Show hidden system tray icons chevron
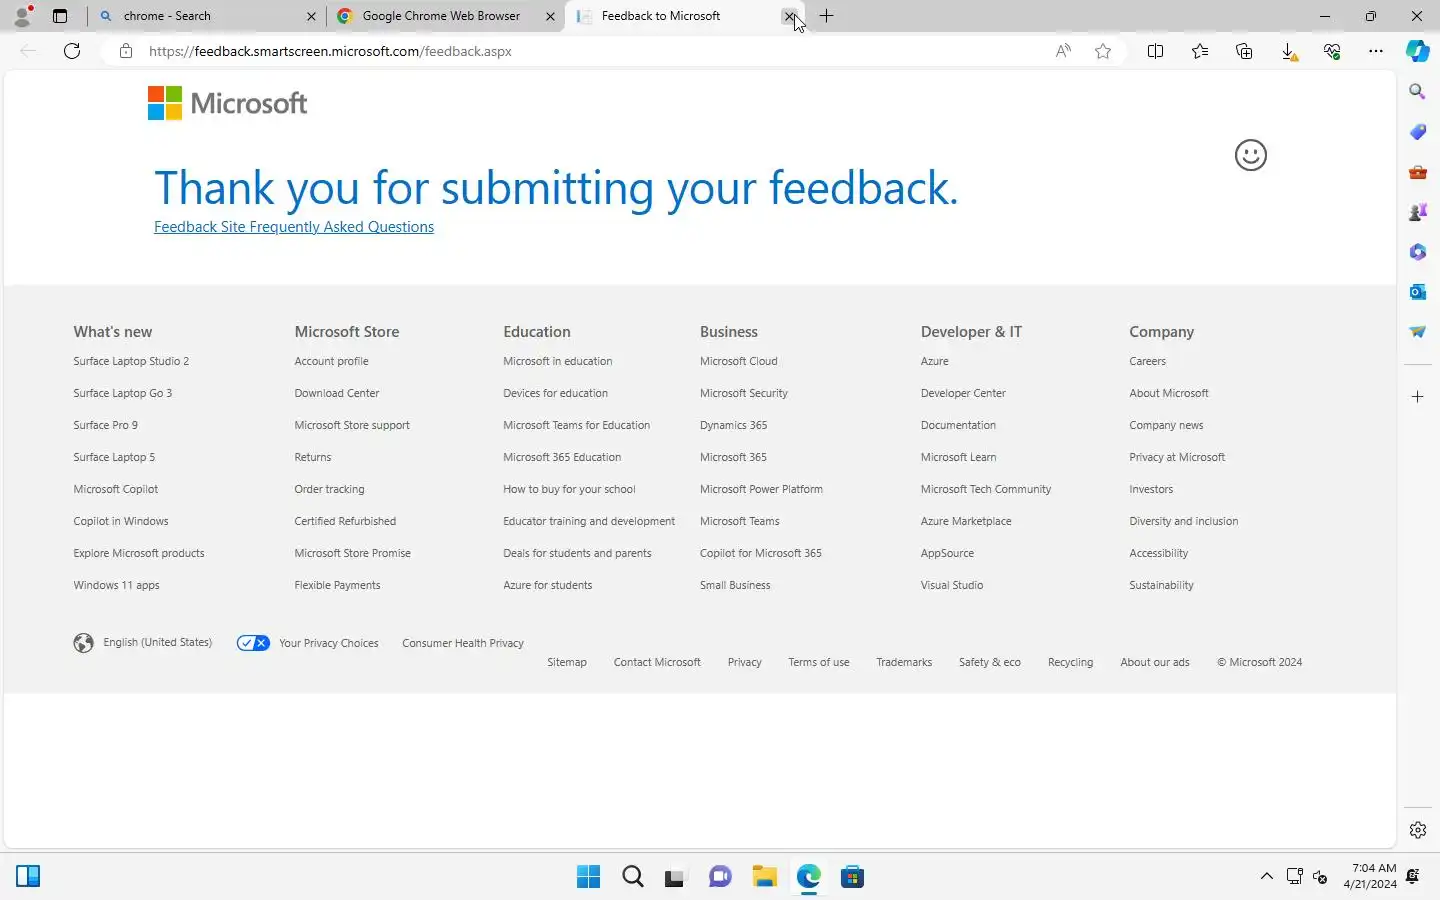The width and height of the screenshot is (1440, 900). click(x=1266, y=877)
